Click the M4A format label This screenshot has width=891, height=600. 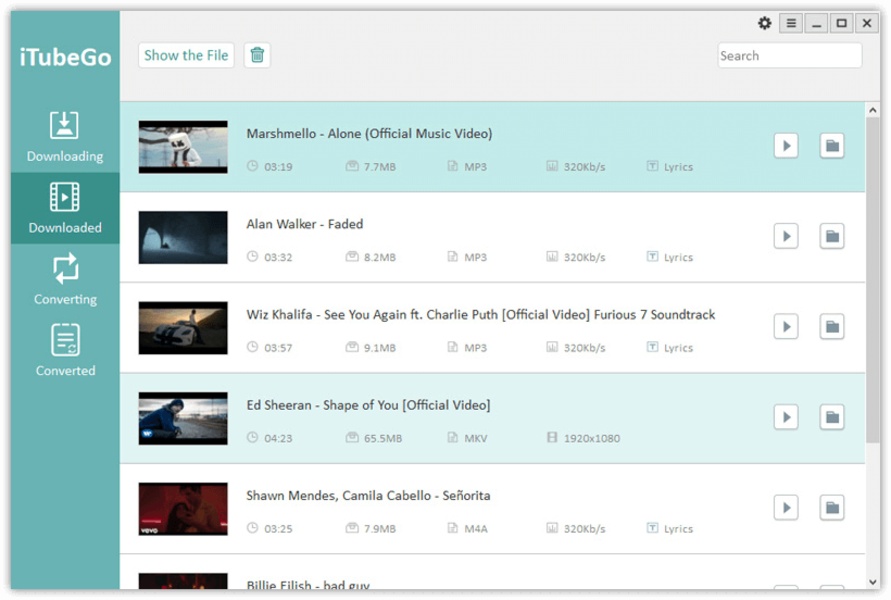point(476,529)
